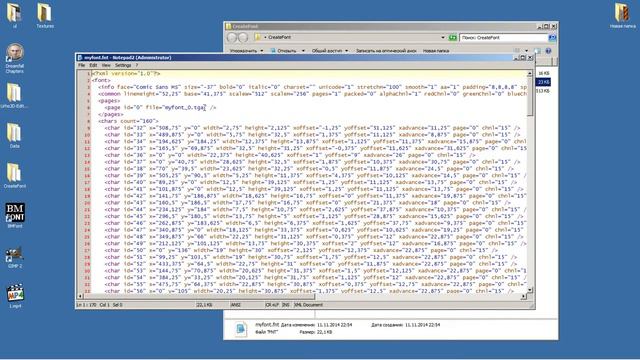
Task: Click the chars count="160" line
Action: 128,121
